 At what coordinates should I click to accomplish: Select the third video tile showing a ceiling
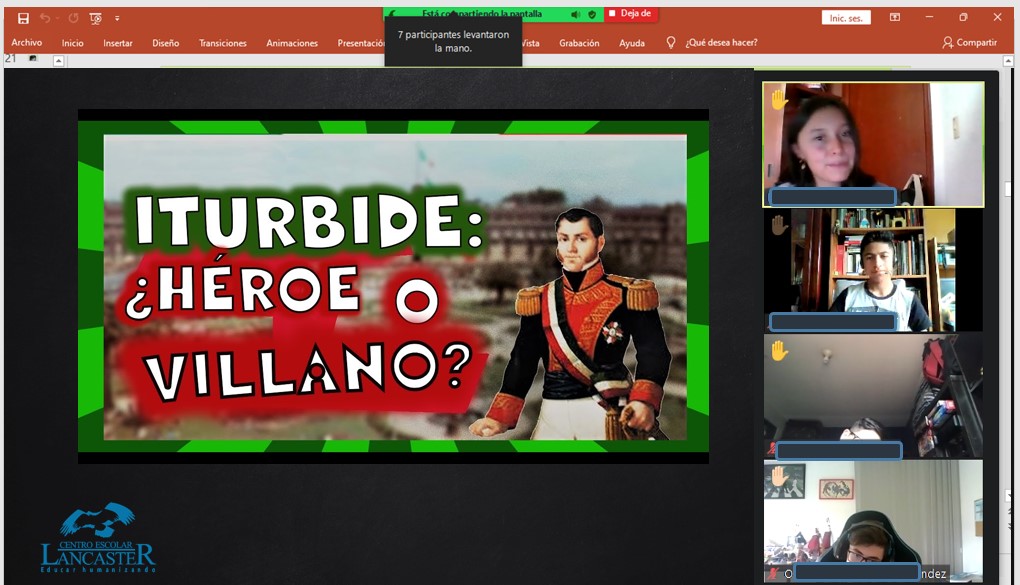pyautogui.click(x=873, y=396)
